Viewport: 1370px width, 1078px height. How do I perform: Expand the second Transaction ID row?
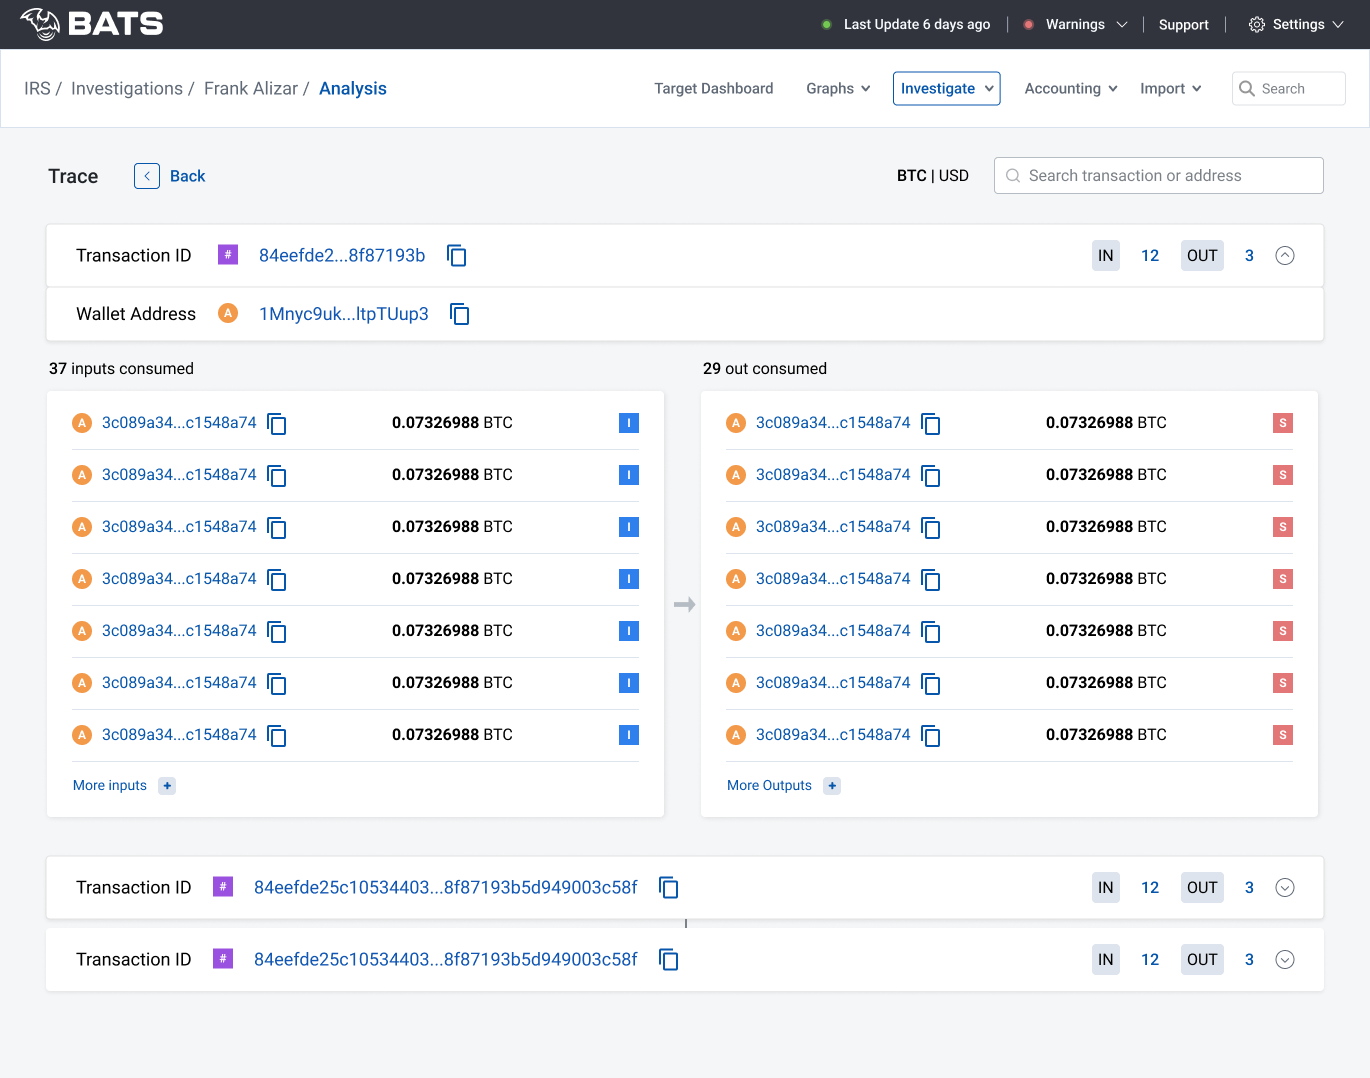(x=1285, y=888)
